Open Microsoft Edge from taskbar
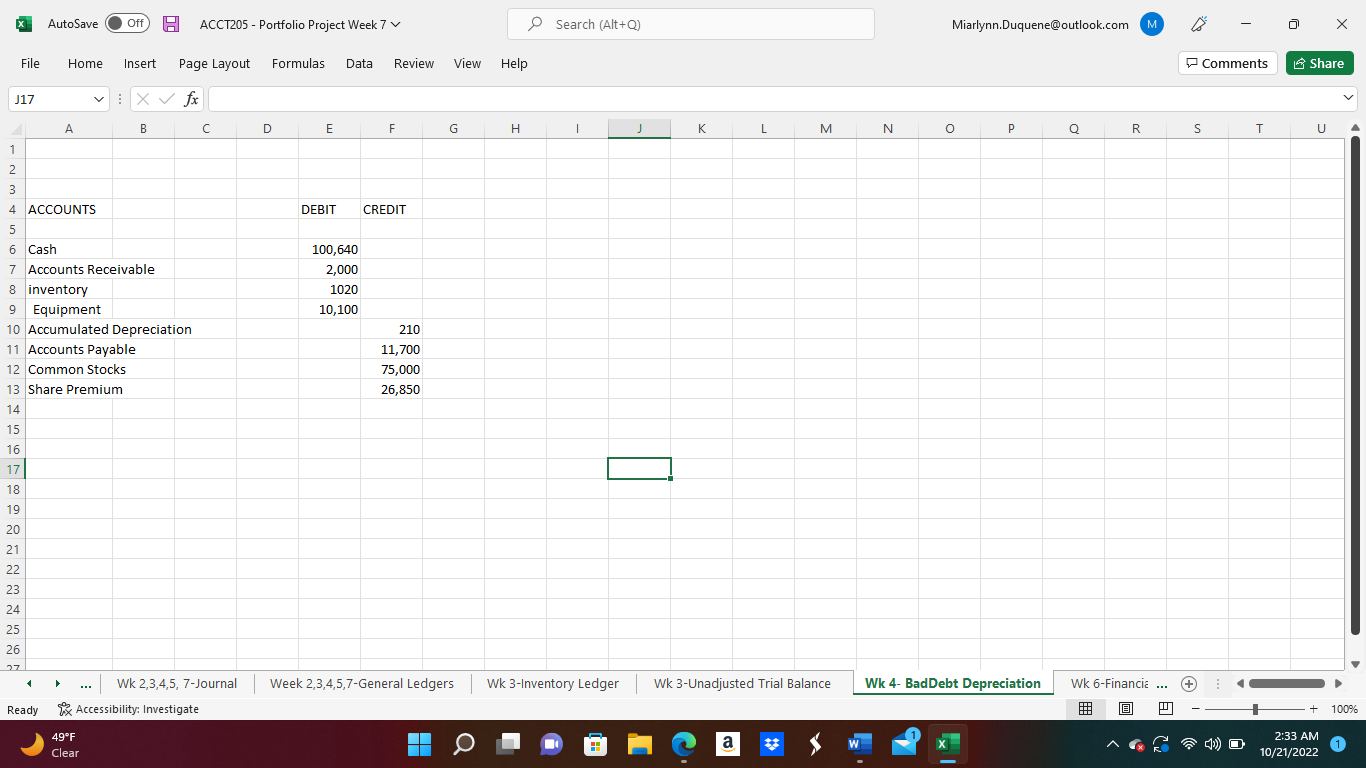1366x768 pixels. tap(683, 744)
